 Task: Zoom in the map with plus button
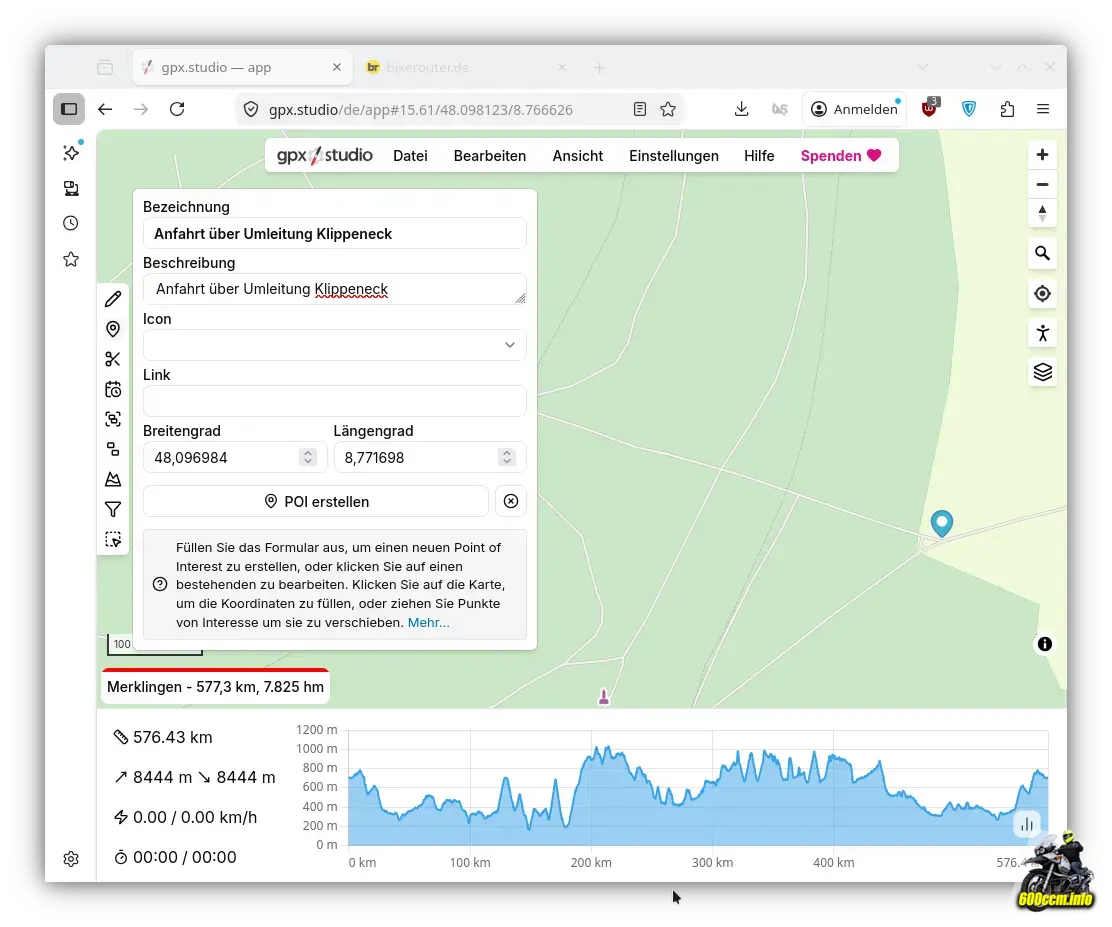[x=1042, y=155]
